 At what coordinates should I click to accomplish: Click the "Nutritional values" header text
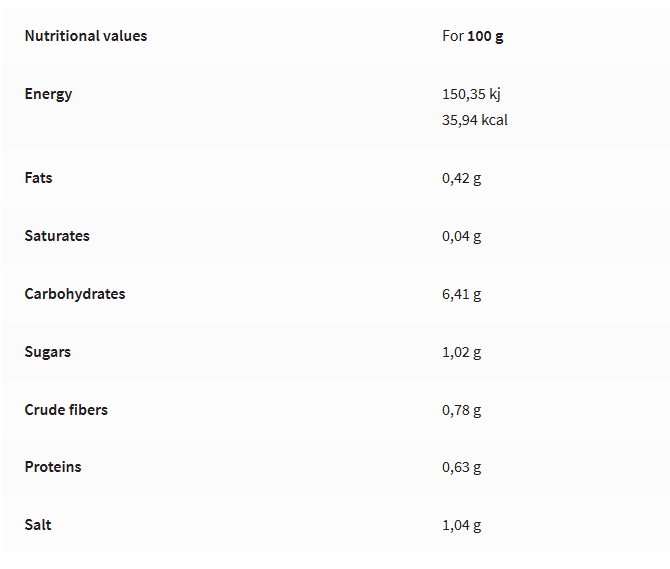click(x=86, y=36)
